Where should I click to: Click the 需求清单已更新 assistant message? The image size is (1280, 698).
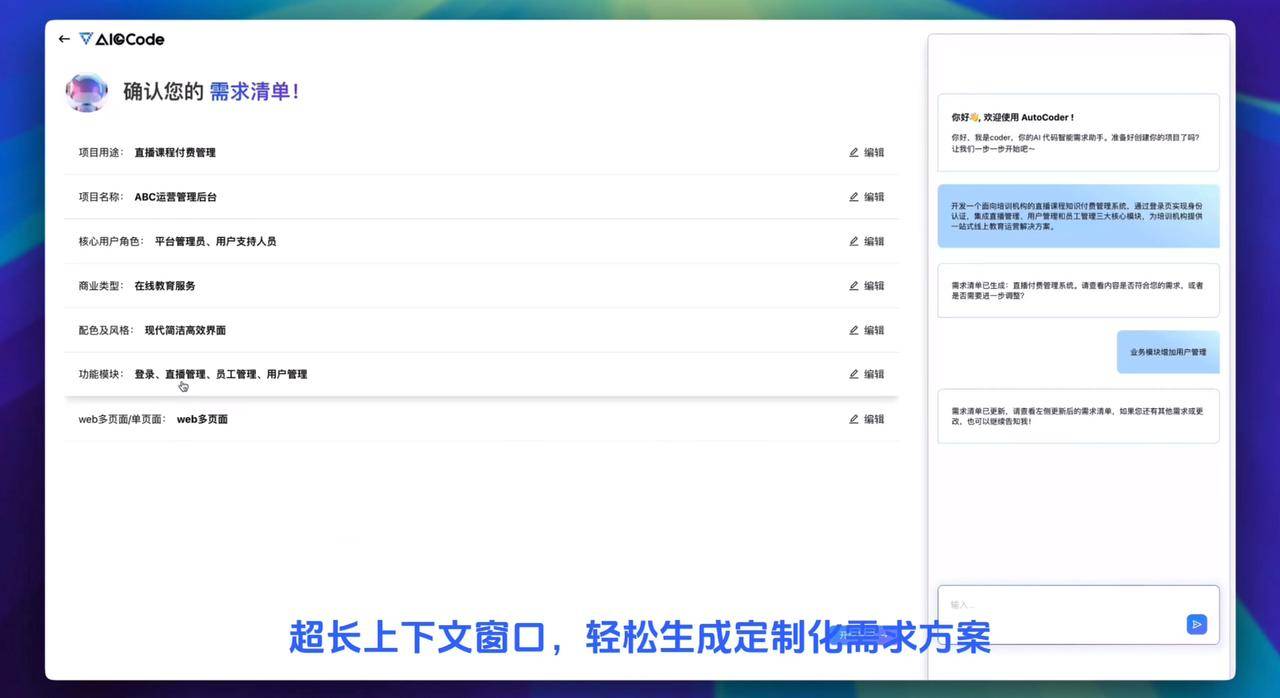click(1078, 413)
